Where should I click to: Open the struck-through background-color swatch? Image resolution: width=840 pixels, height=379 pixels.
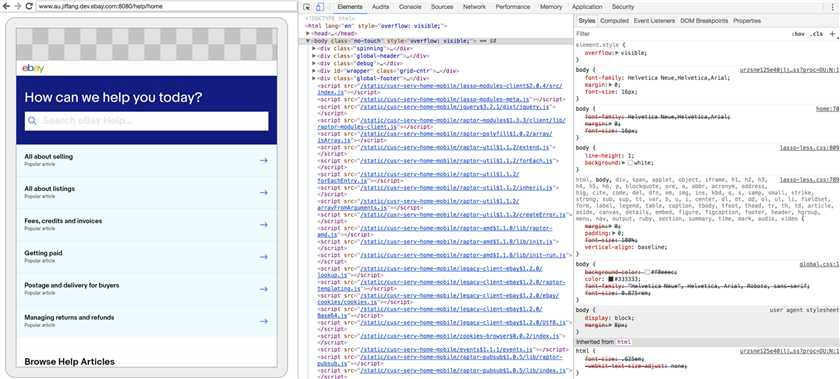coord(648,272)
